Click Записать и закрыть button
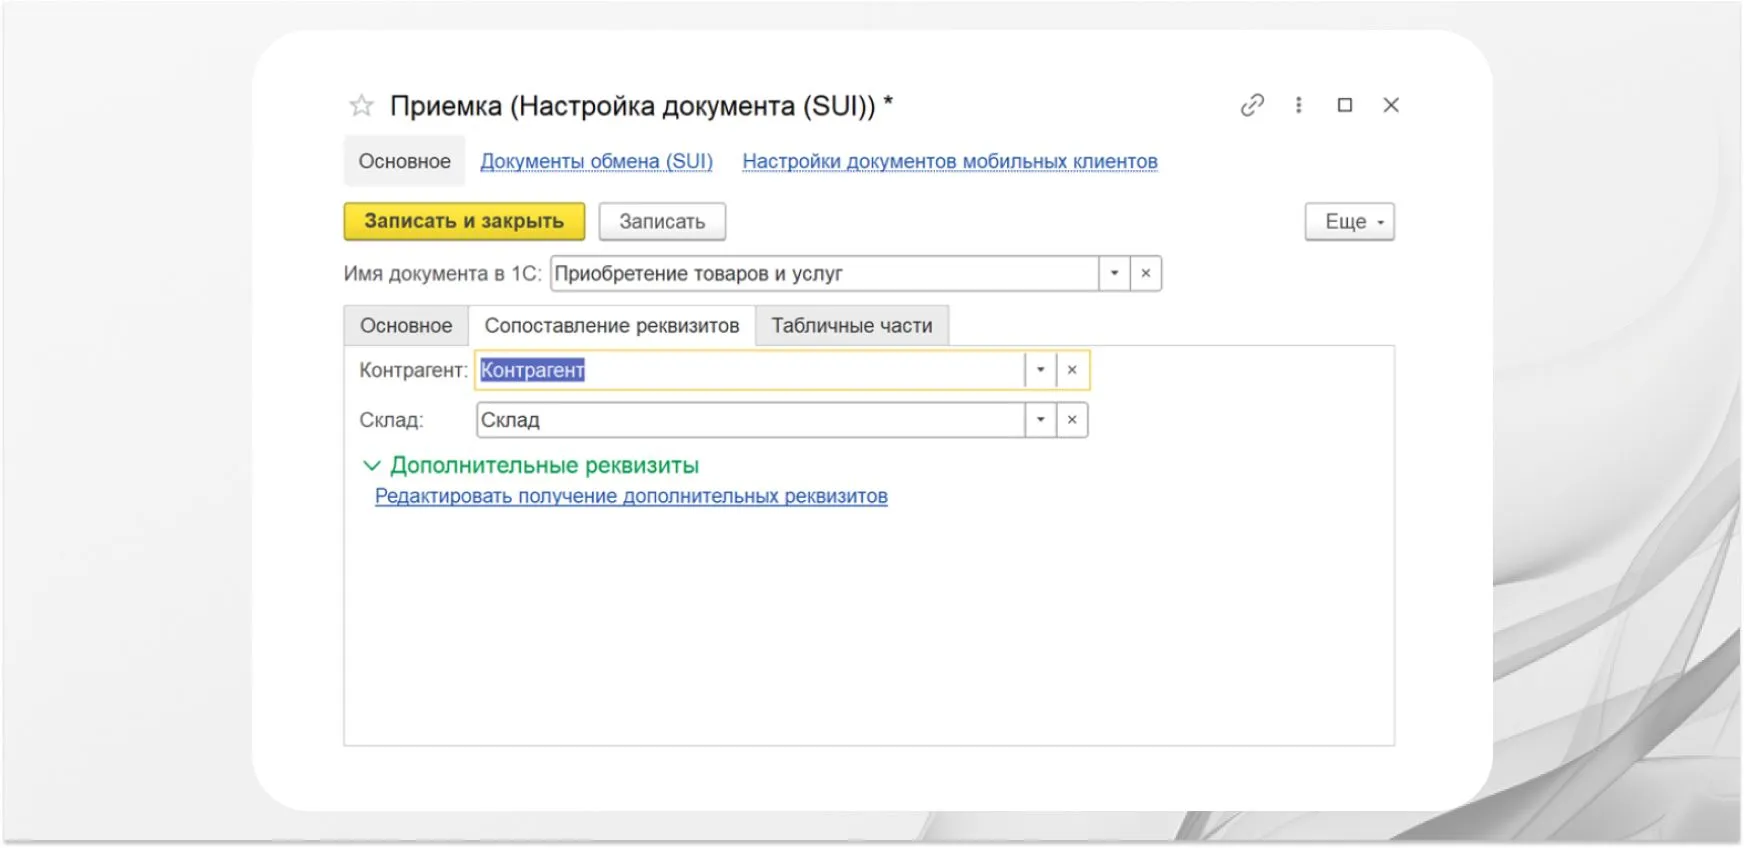Viewport: 1744px width, 848px height. [x=464, y=222]
